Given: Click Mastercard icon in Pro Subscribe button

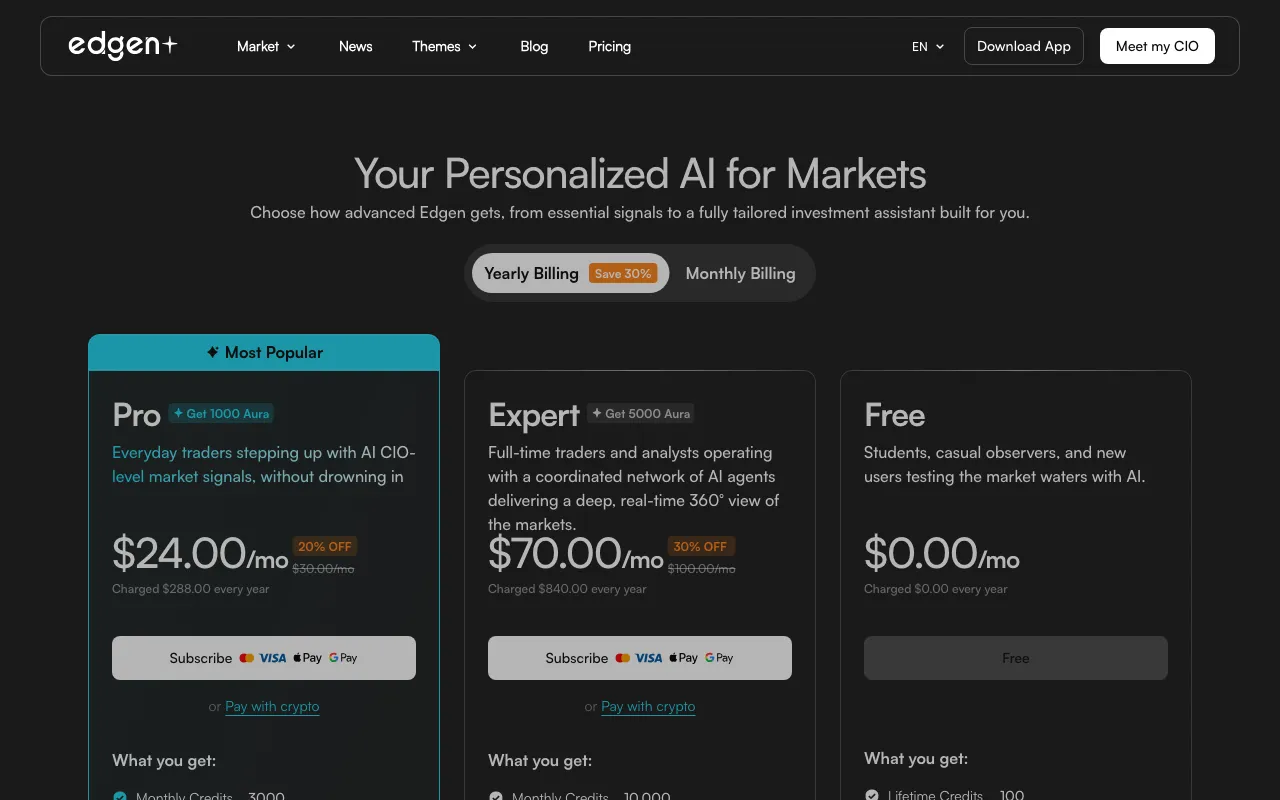Looking at the screenshot, I should (247, 658).
